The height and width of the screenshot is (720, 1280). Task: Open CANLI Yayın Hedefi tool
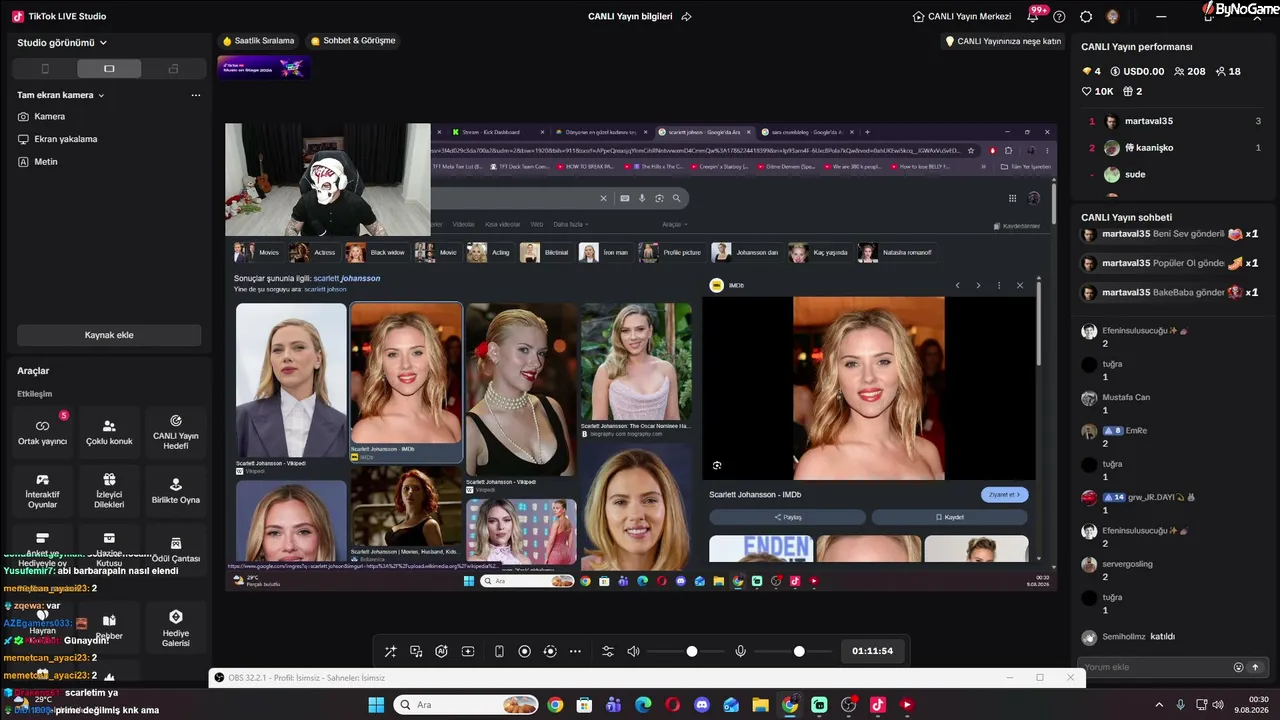(176, 432)
